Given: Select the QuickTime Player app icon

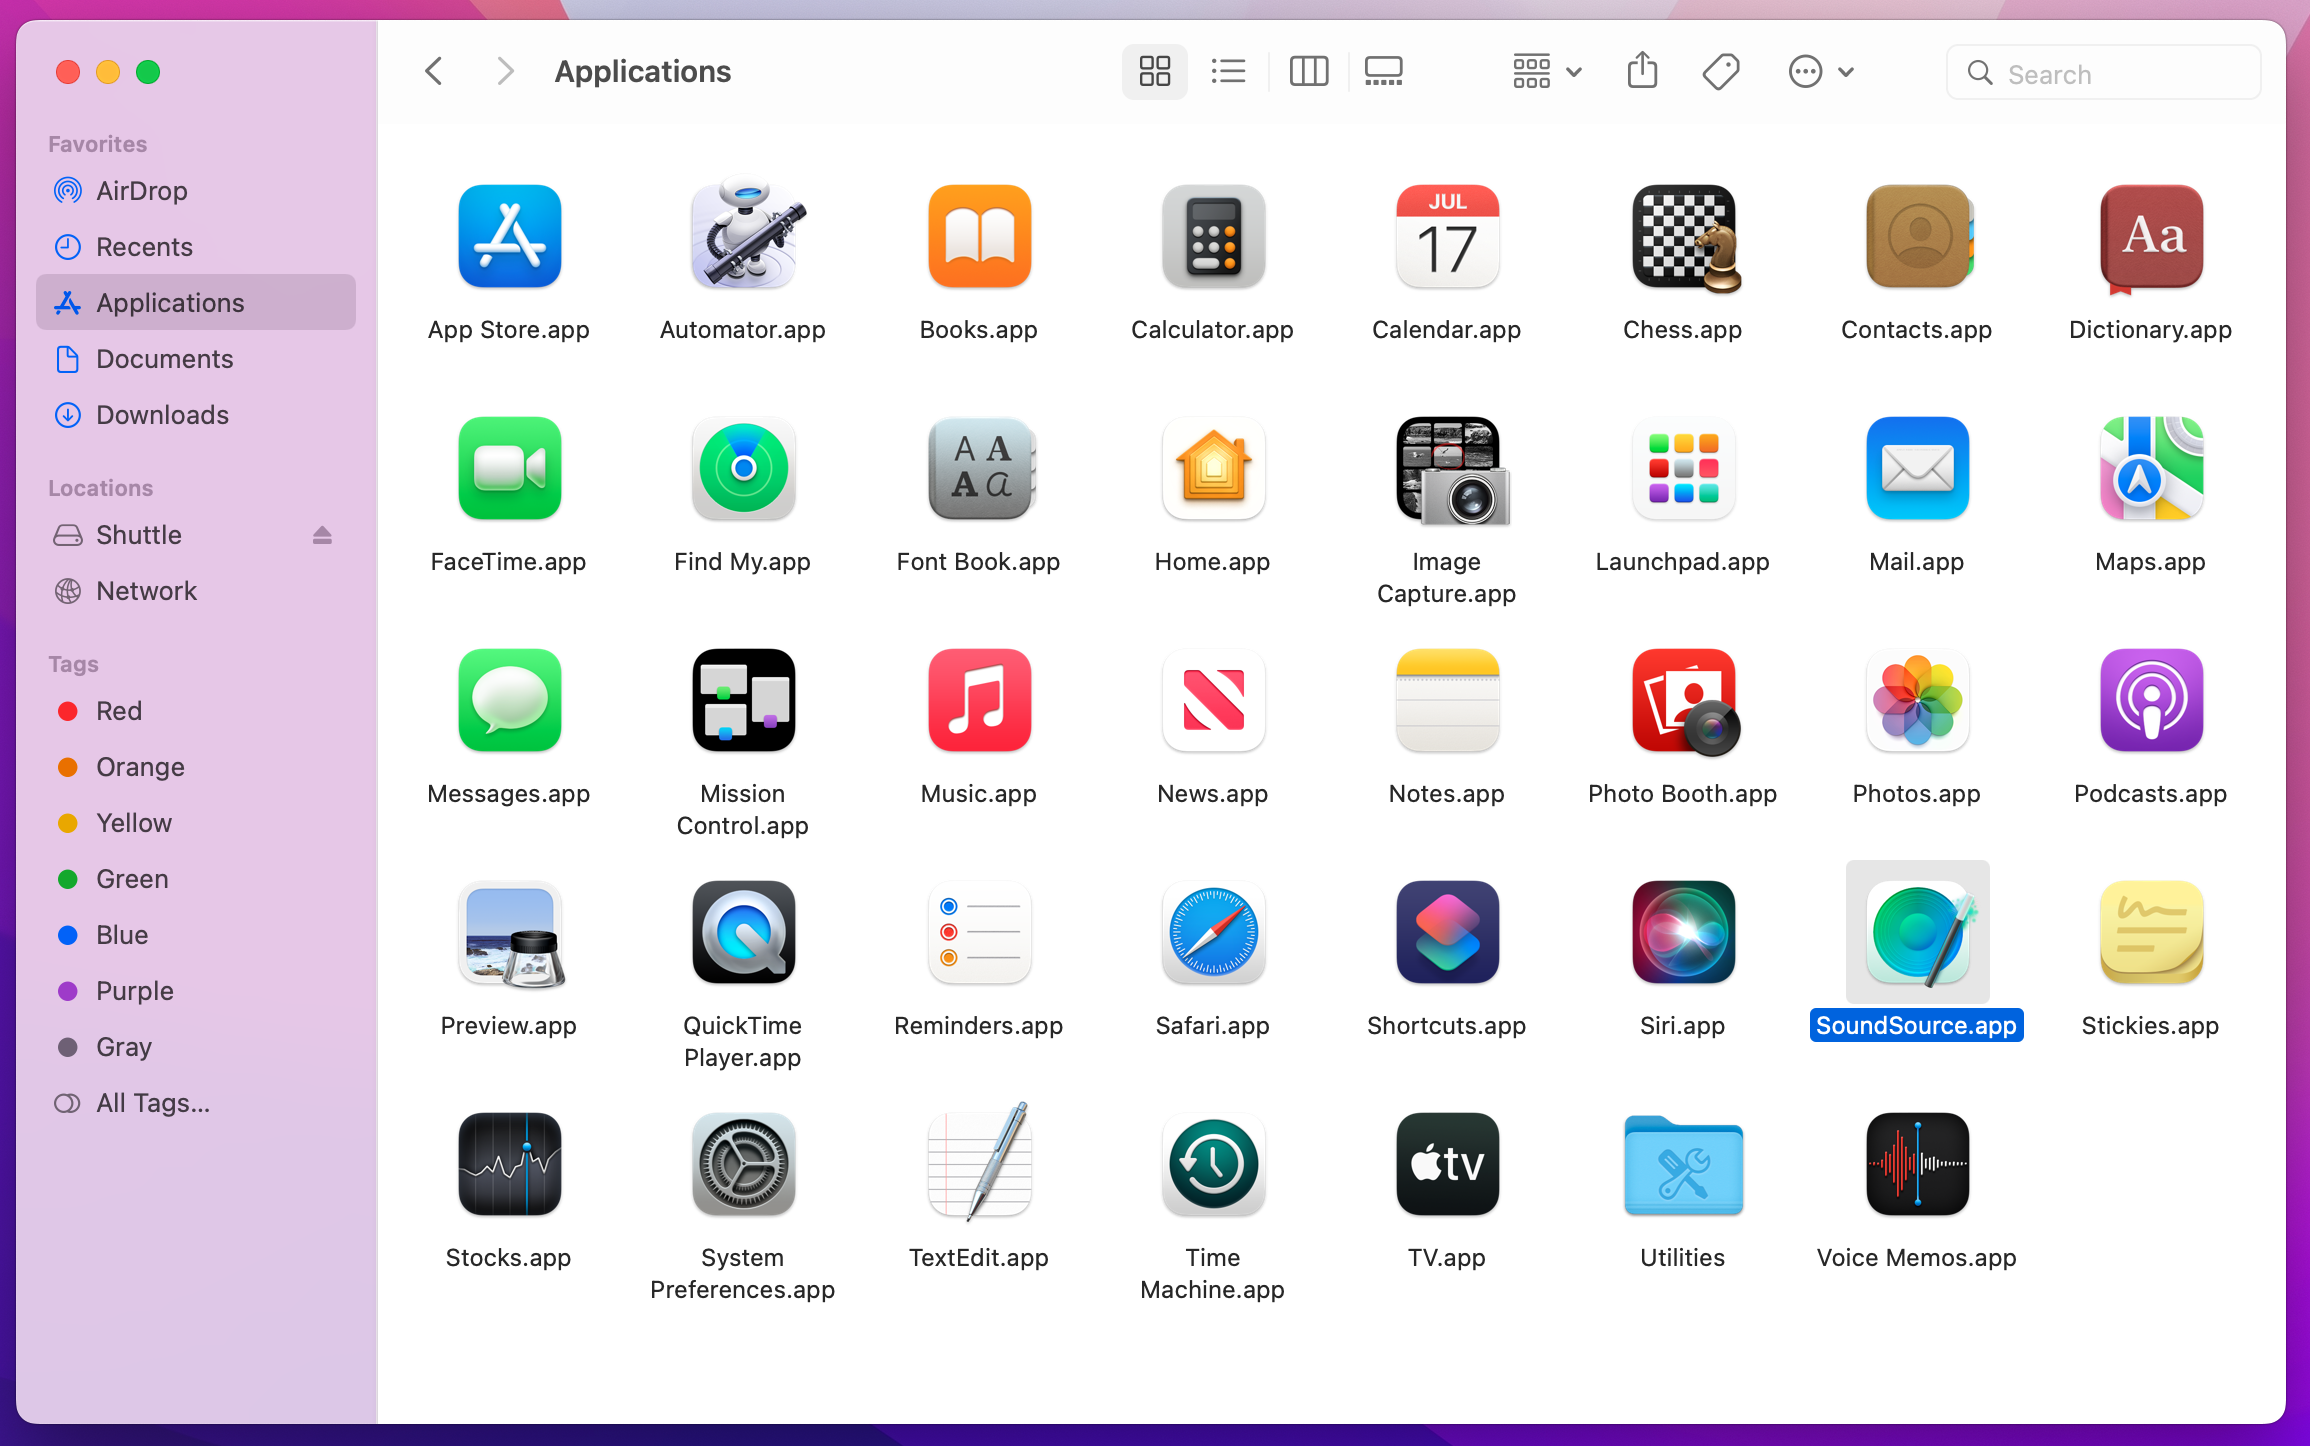Looking at the screenshot, I should coord(744,932).
